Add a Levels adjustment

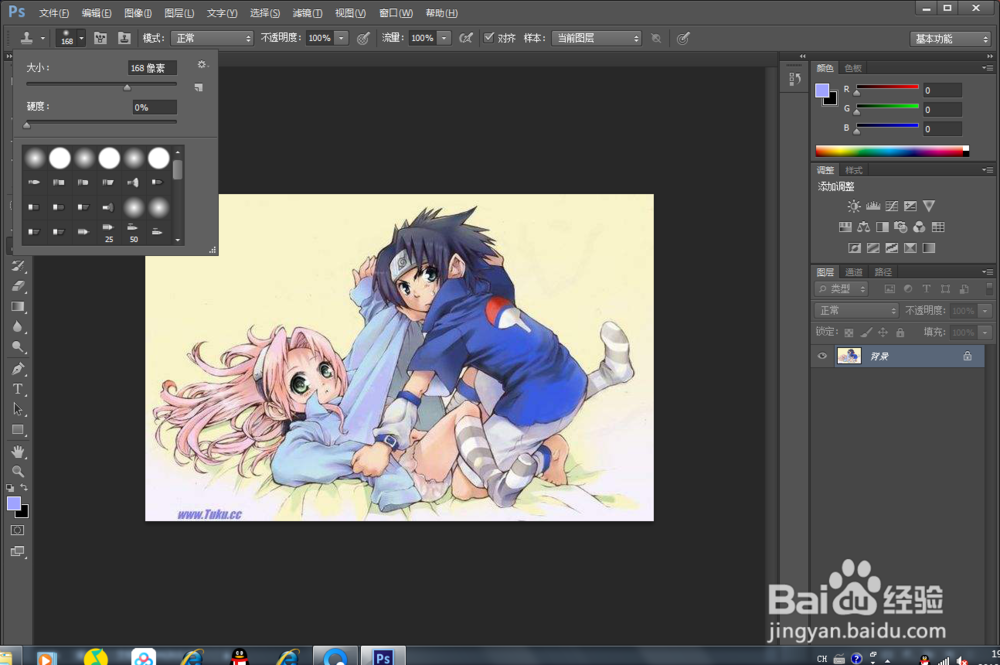872,206
